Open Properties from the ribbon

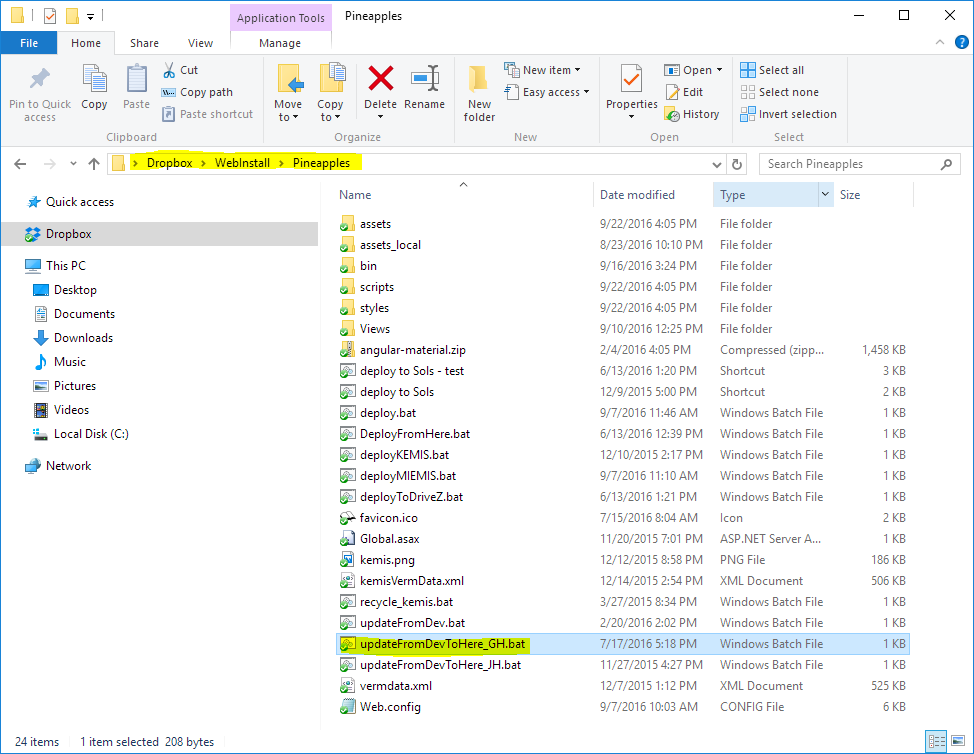pos(631,90)
